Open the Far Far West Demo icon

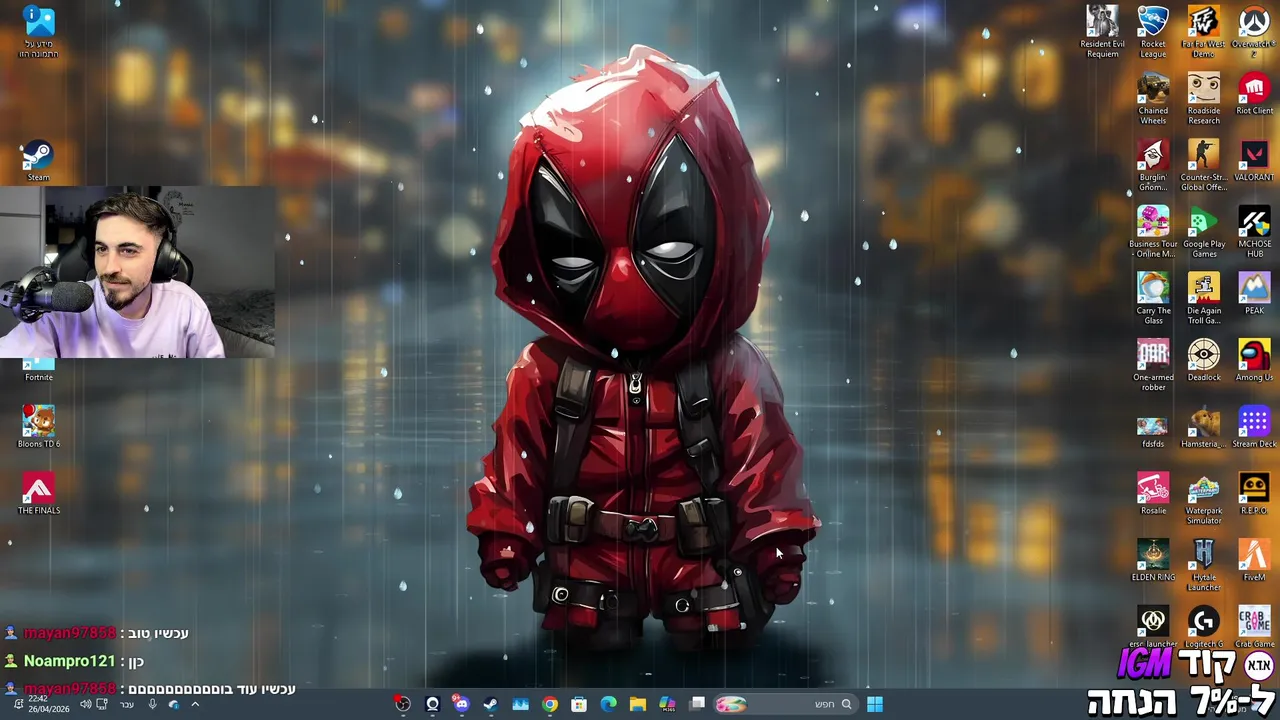[x=1204, y=32]
